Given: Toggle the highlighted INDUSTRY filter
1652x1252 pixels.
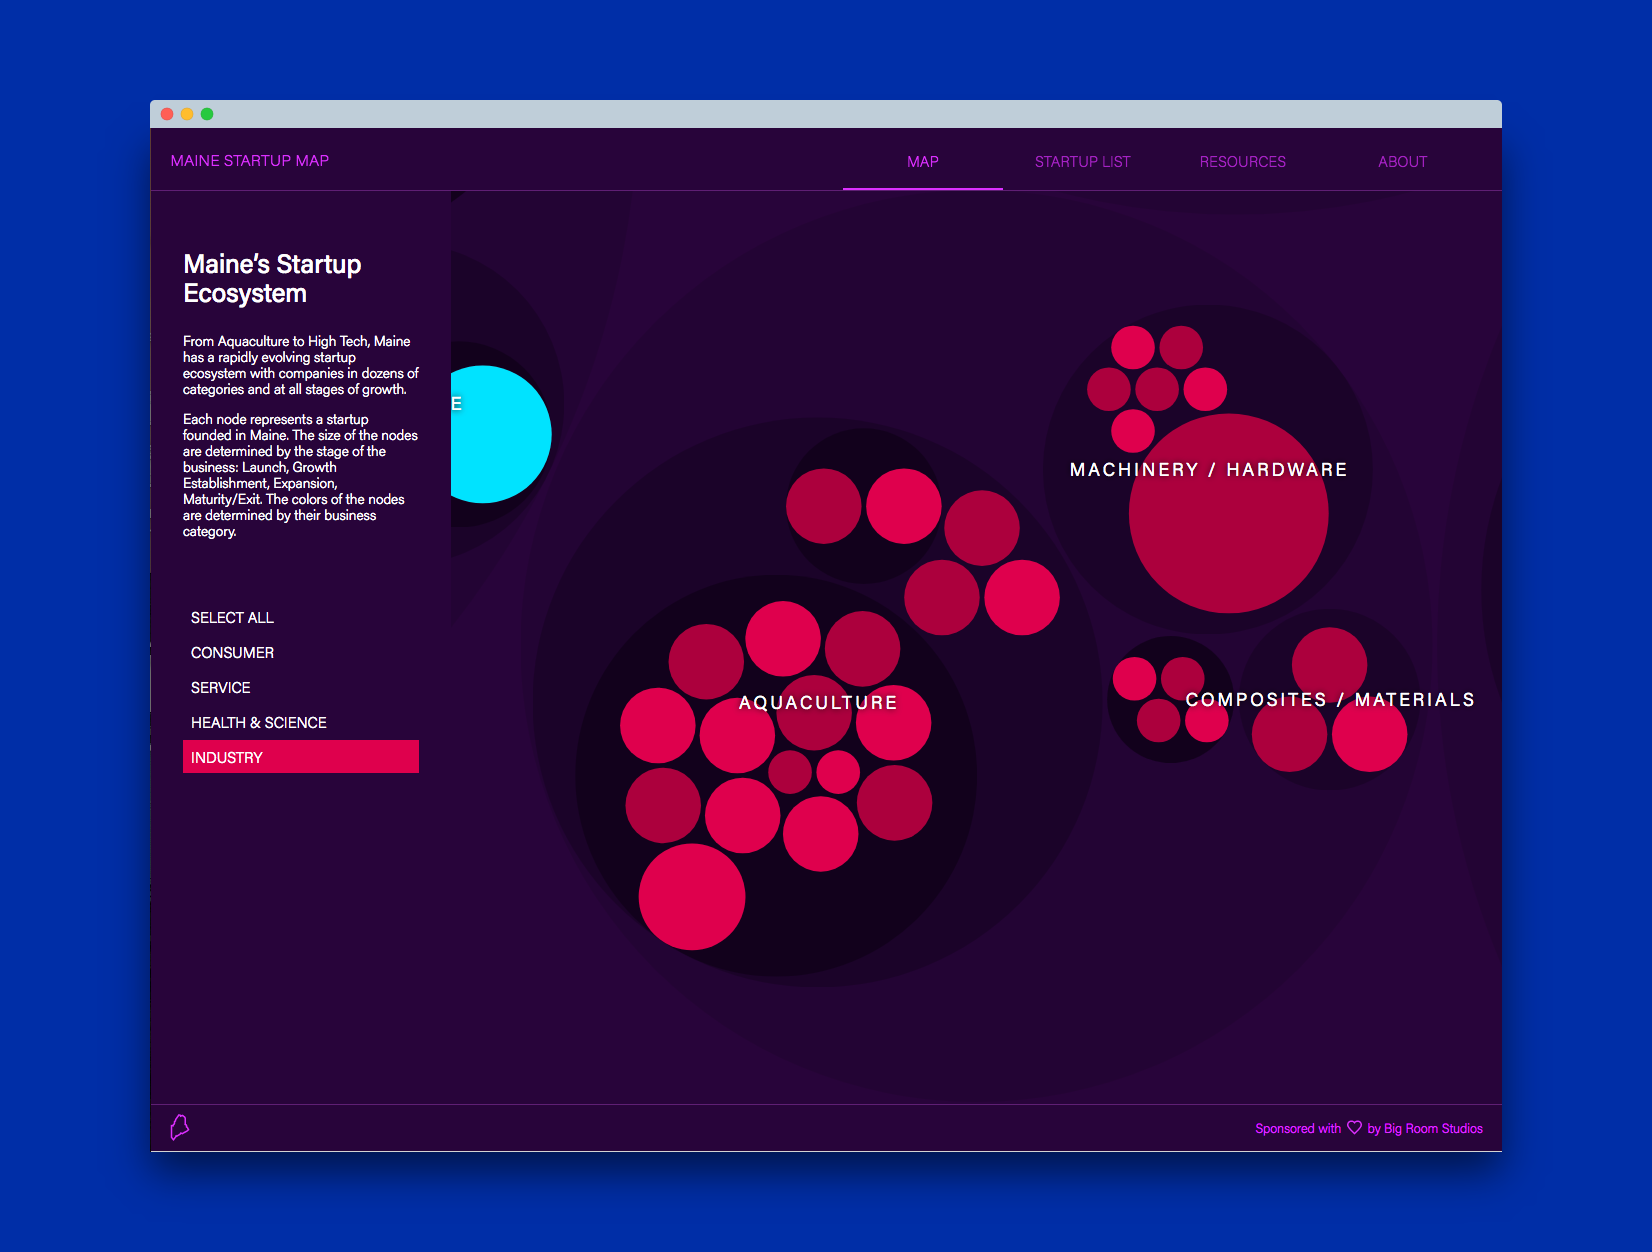Looking at the screenshot, I should 301,757.
